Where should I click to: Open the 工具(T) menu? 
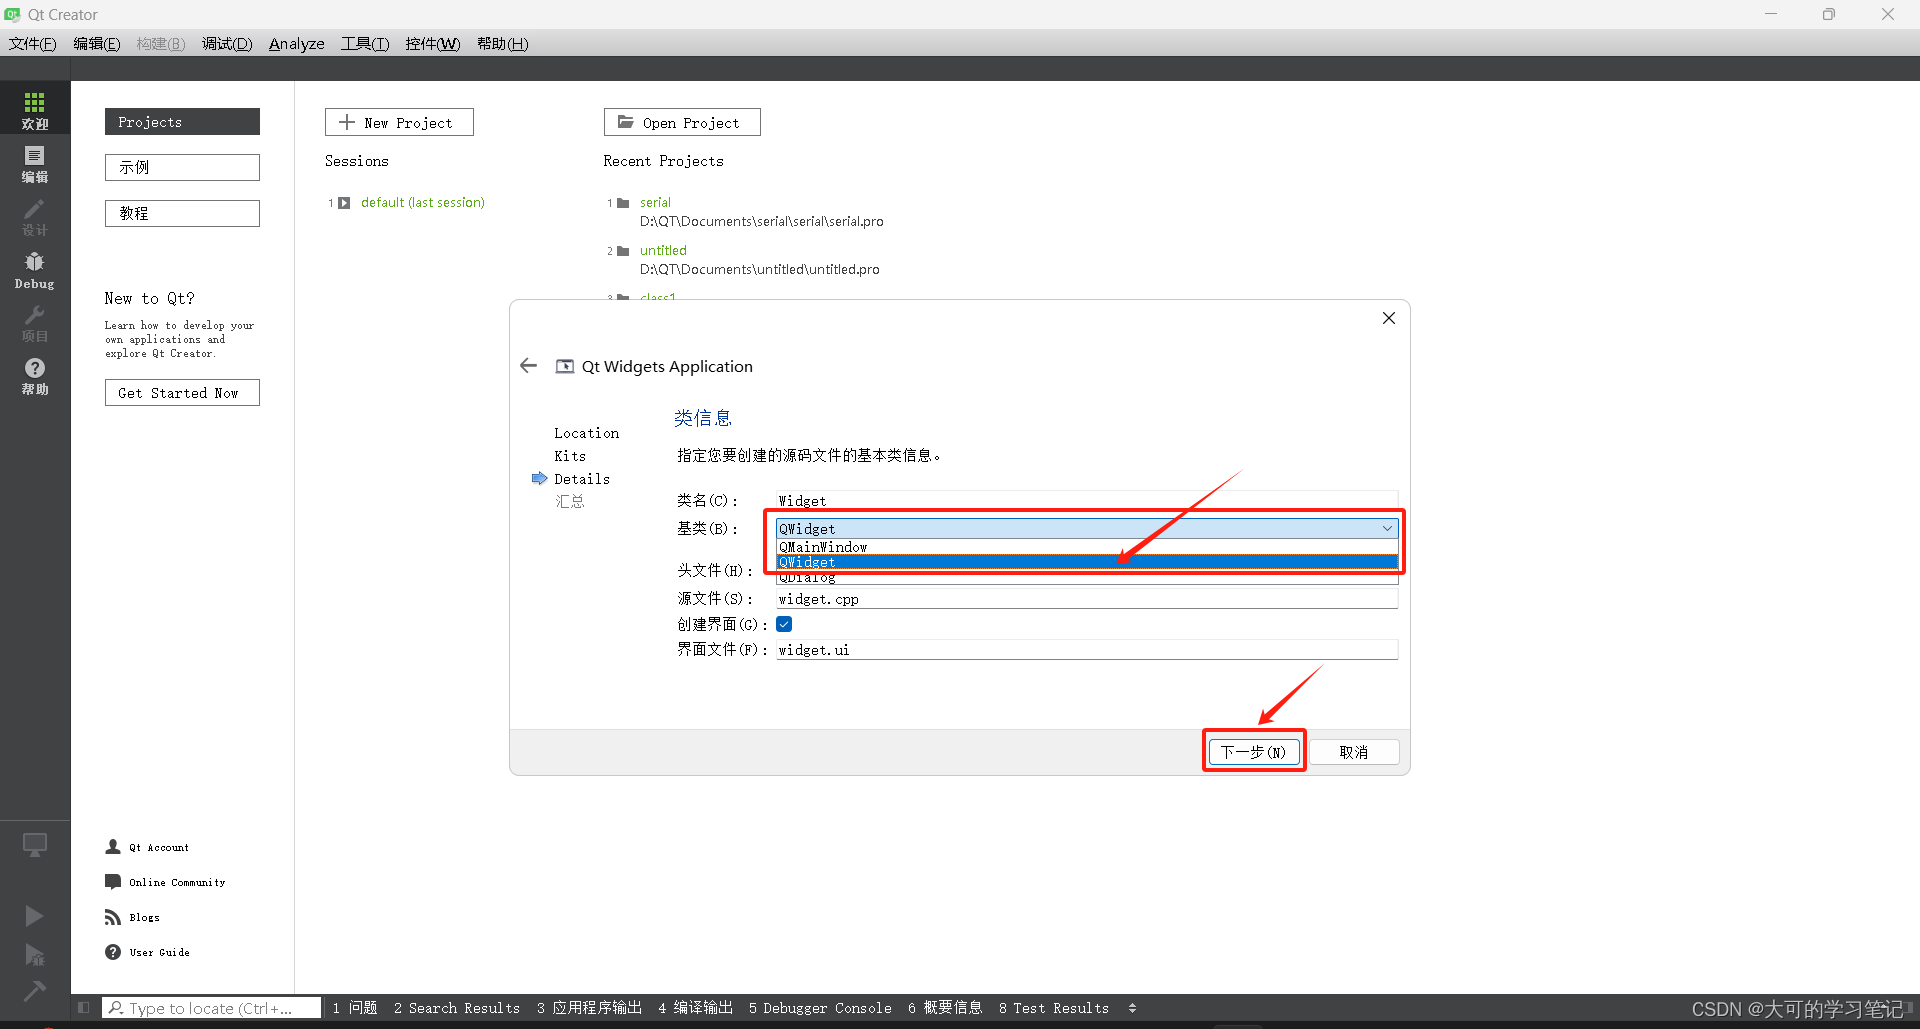[364, 43]
